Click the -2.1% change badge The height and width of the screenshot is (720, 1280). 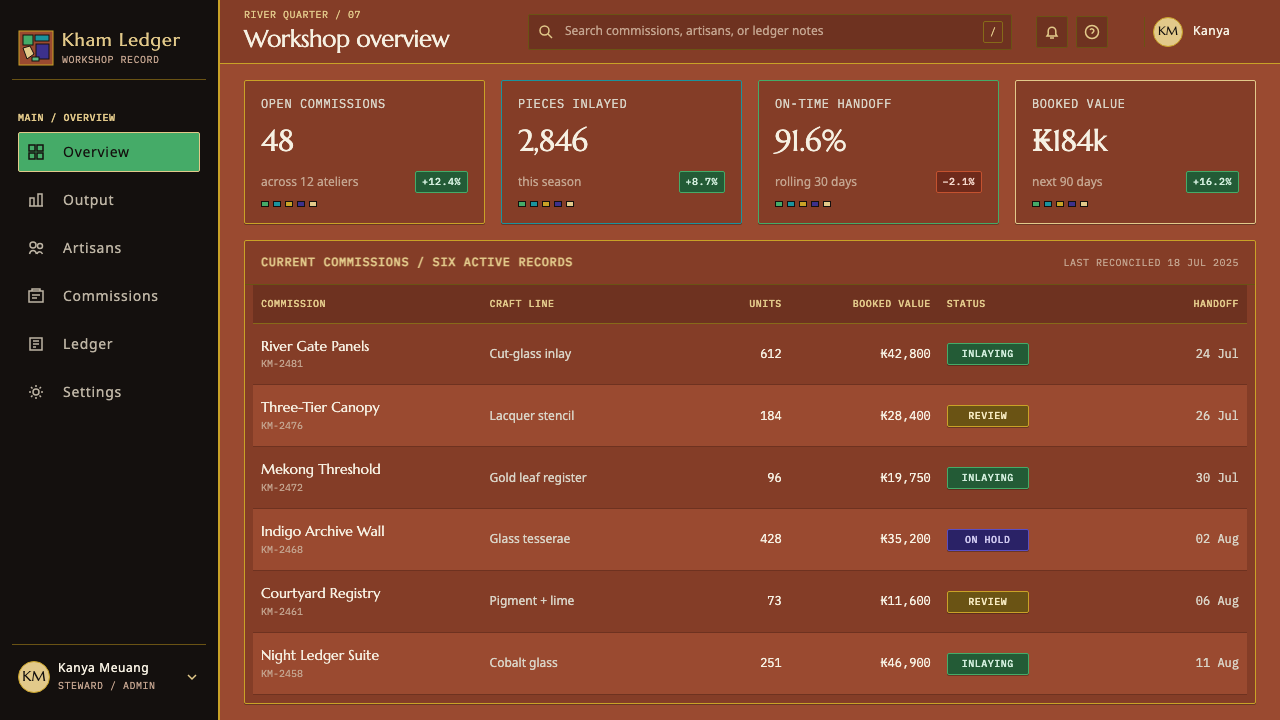(959, 182)
